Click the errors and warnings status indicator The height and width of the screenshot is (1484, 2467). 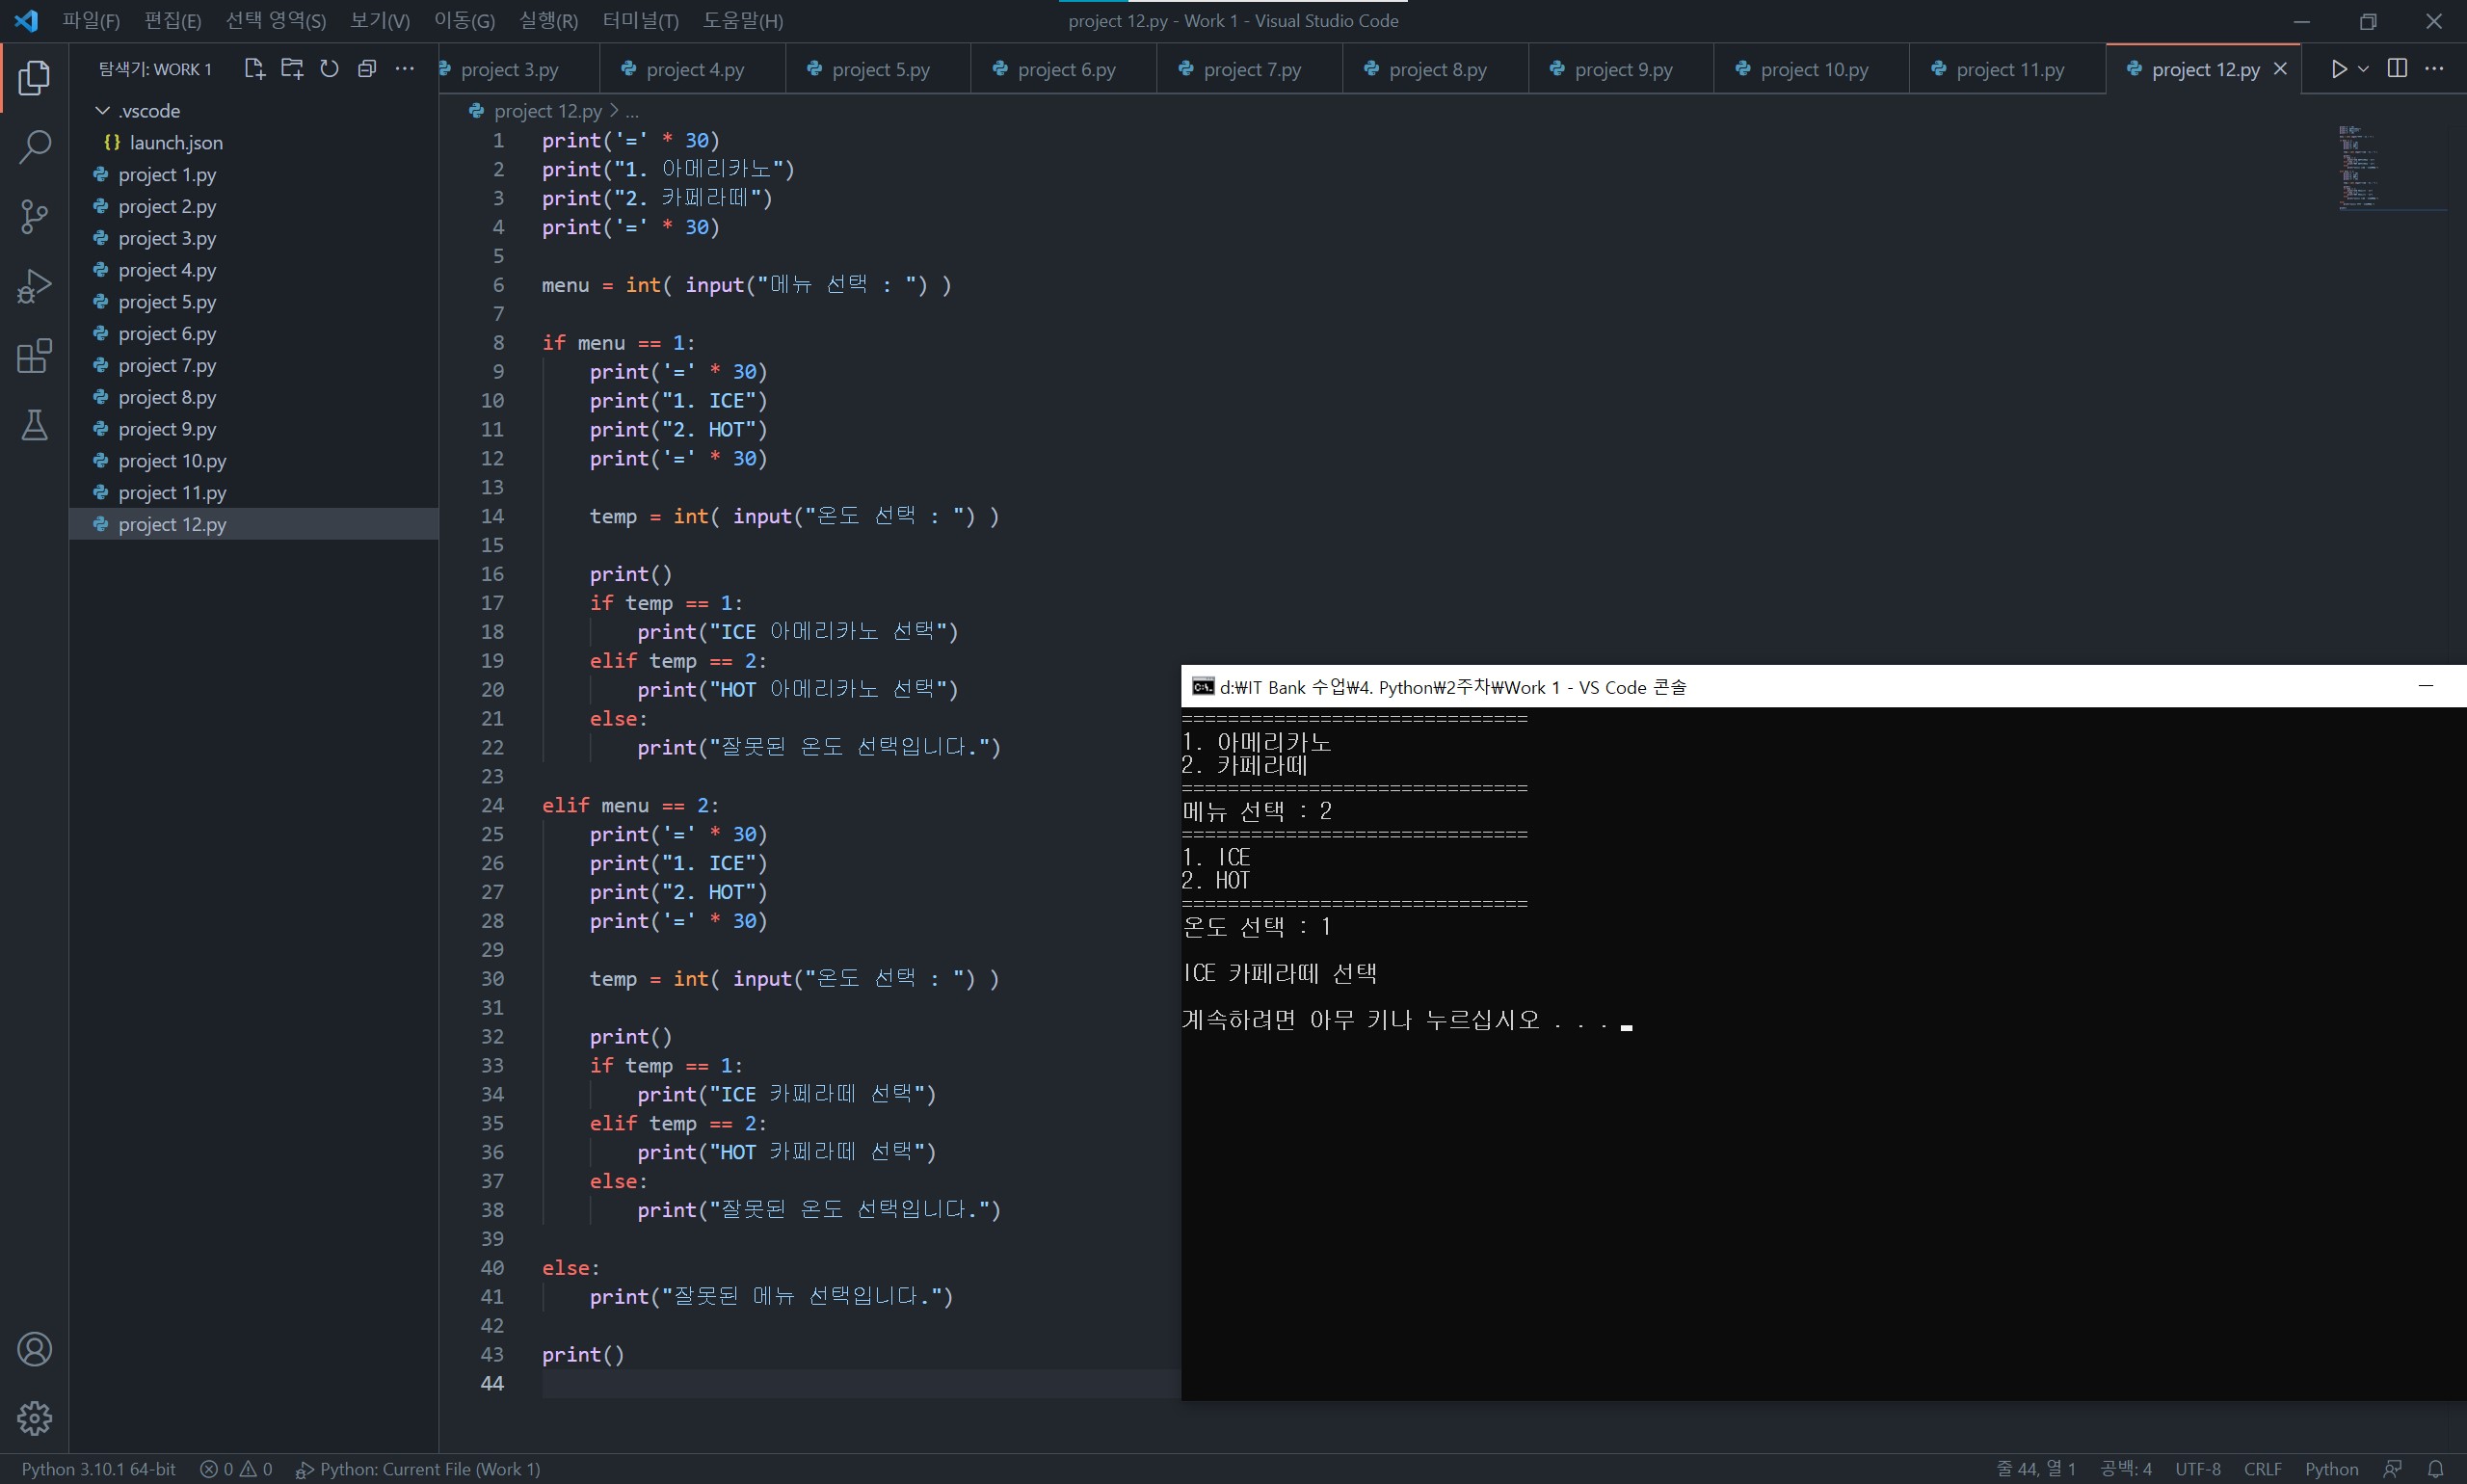click(x=236, y=1469)
